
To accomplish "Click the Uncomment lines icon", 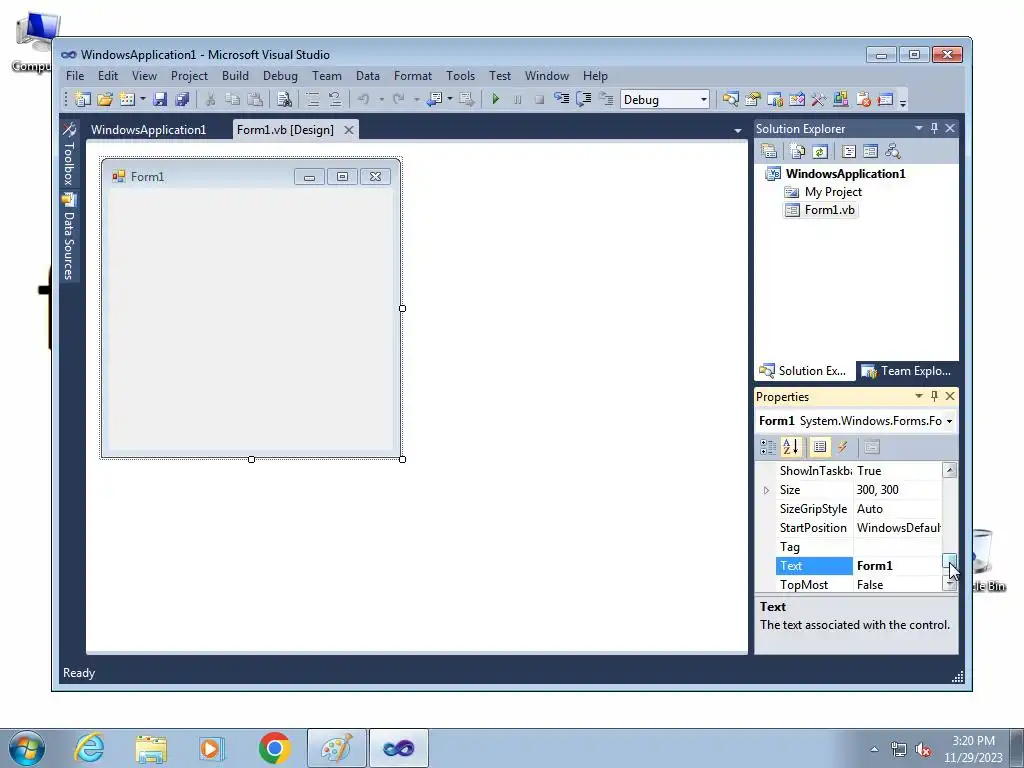I will click(335, 99).
